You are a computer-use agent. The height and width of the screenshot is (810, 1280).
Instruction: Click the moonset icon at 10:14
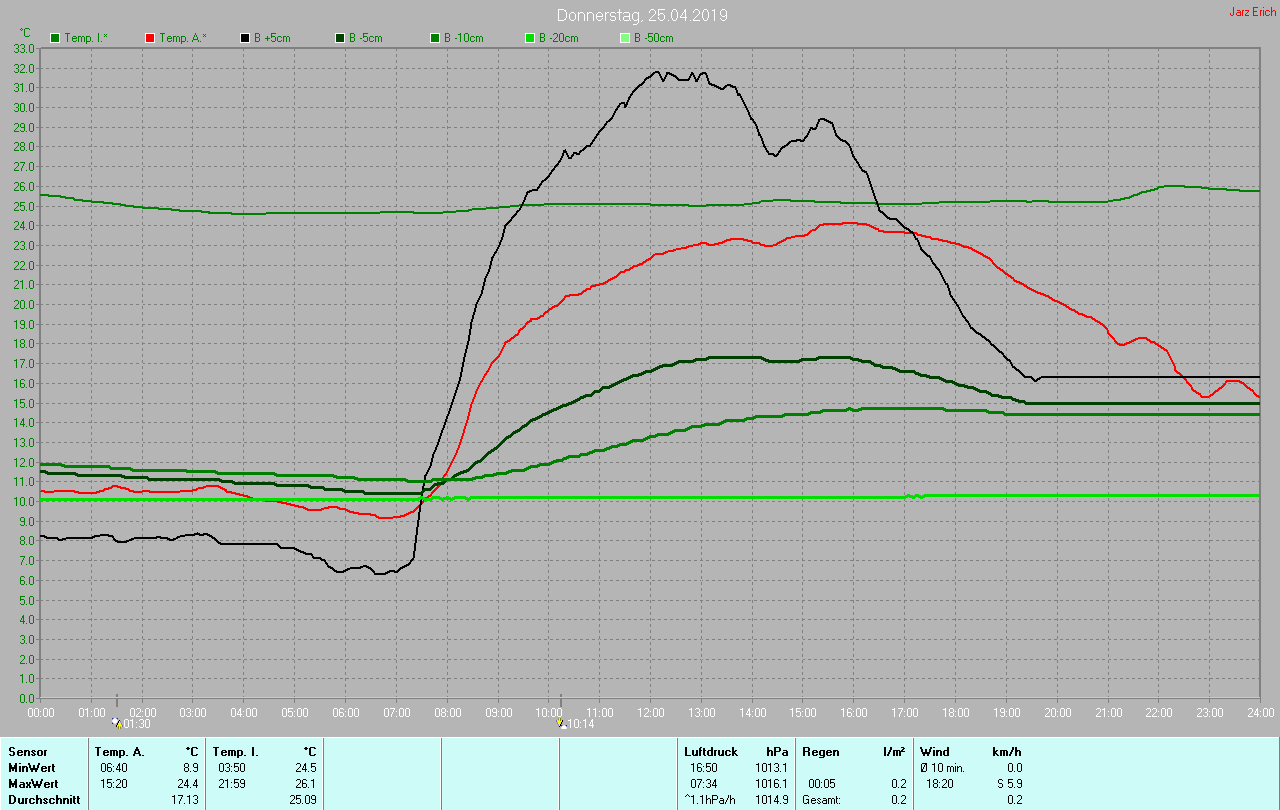pos(561,722)
